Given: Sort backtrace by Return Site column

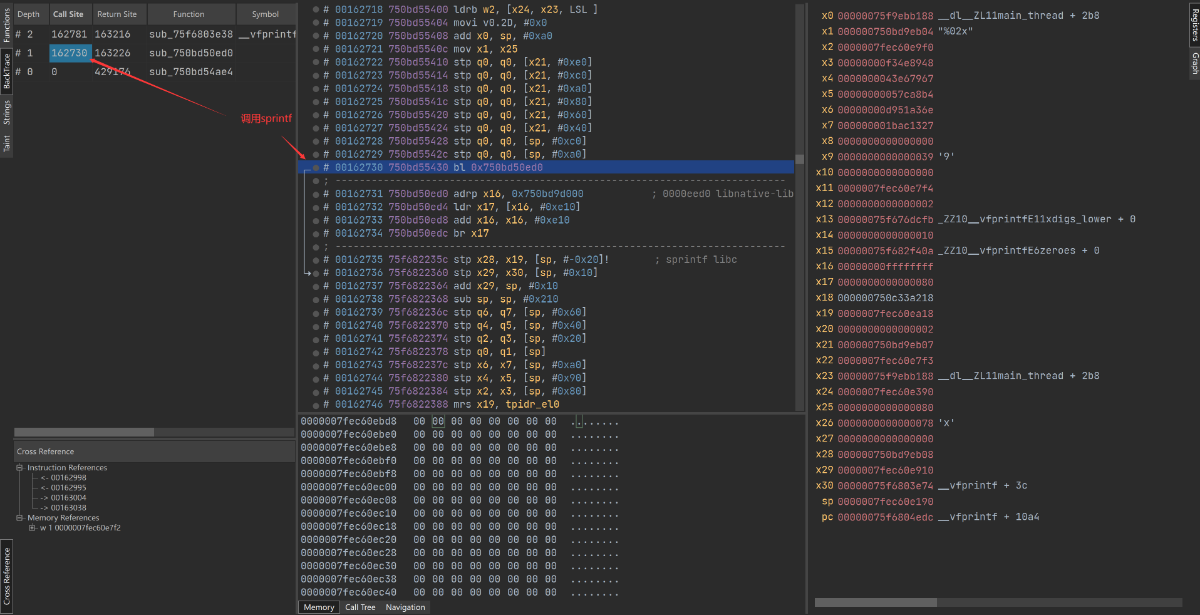Looking at the screenshot, I should 116,14.
